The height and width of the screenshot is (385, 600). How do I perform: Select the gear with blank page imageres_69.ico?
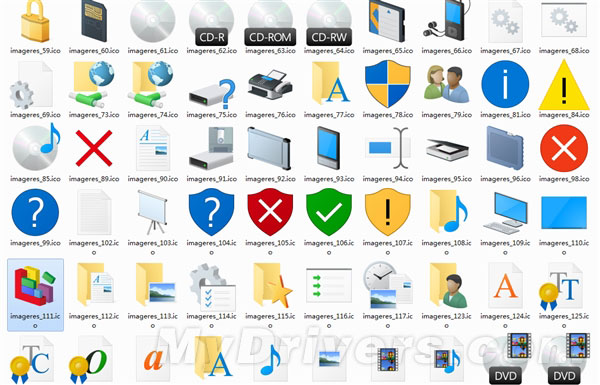click(32, 85)
